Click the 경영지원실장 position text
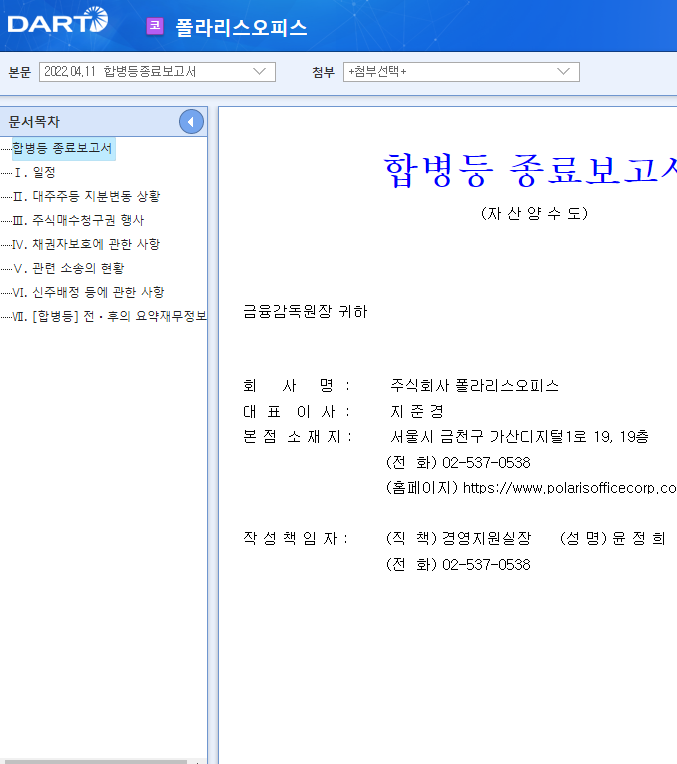Screen dimensions: 677x764 486,538
